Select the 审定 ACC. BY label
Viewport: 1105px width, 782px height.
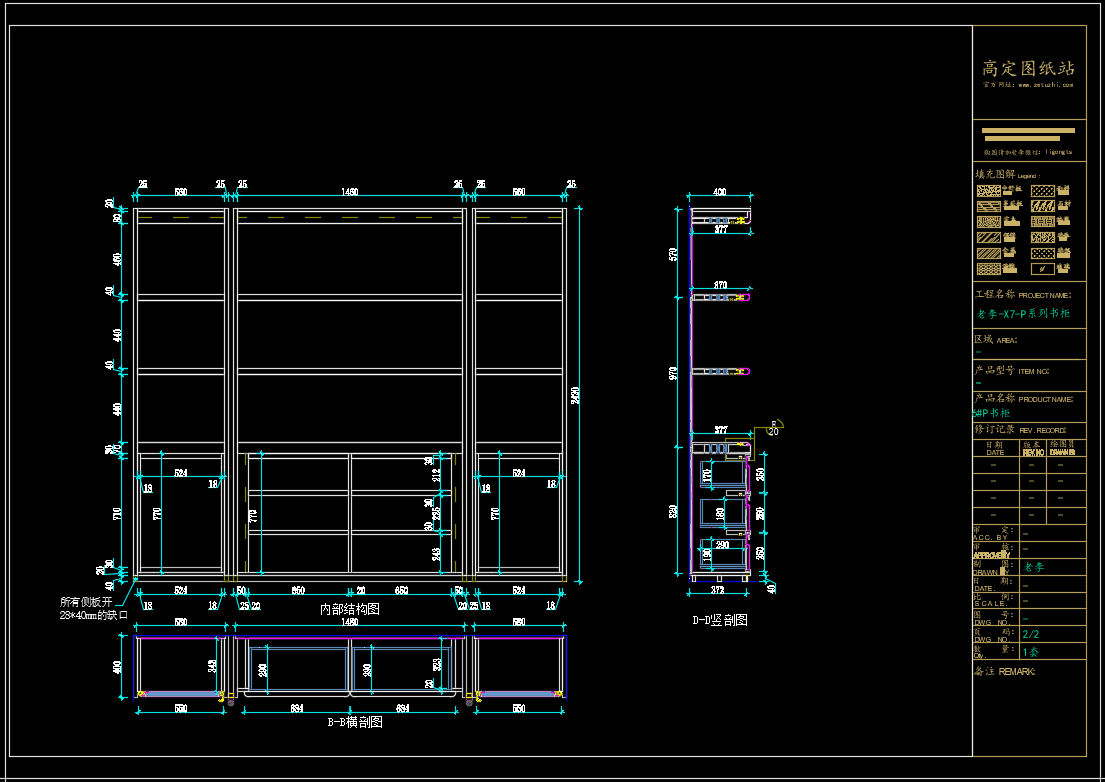coord(994,533)
